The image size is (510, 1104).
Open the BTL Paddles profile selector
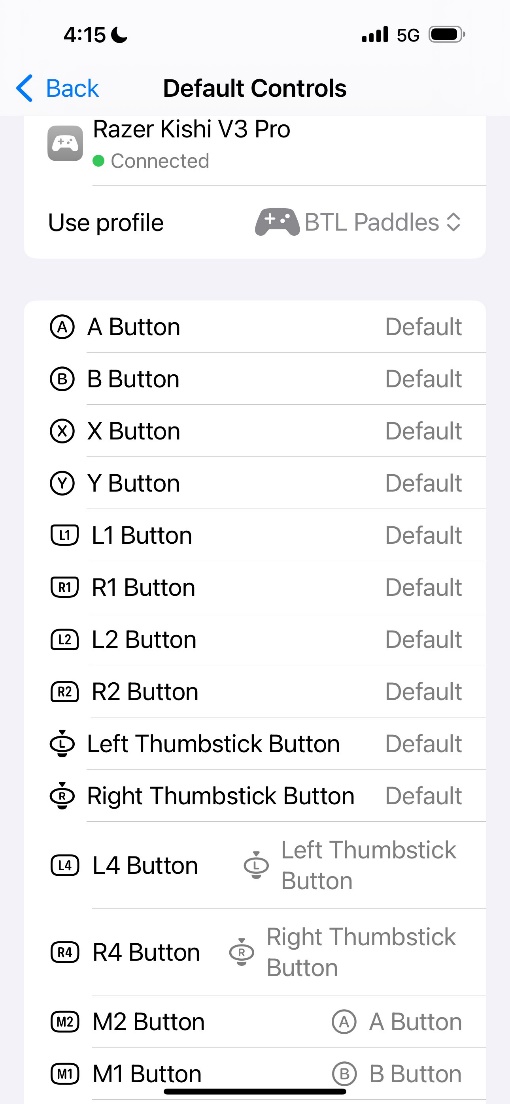pyautogui.click(x=358, y=222)
